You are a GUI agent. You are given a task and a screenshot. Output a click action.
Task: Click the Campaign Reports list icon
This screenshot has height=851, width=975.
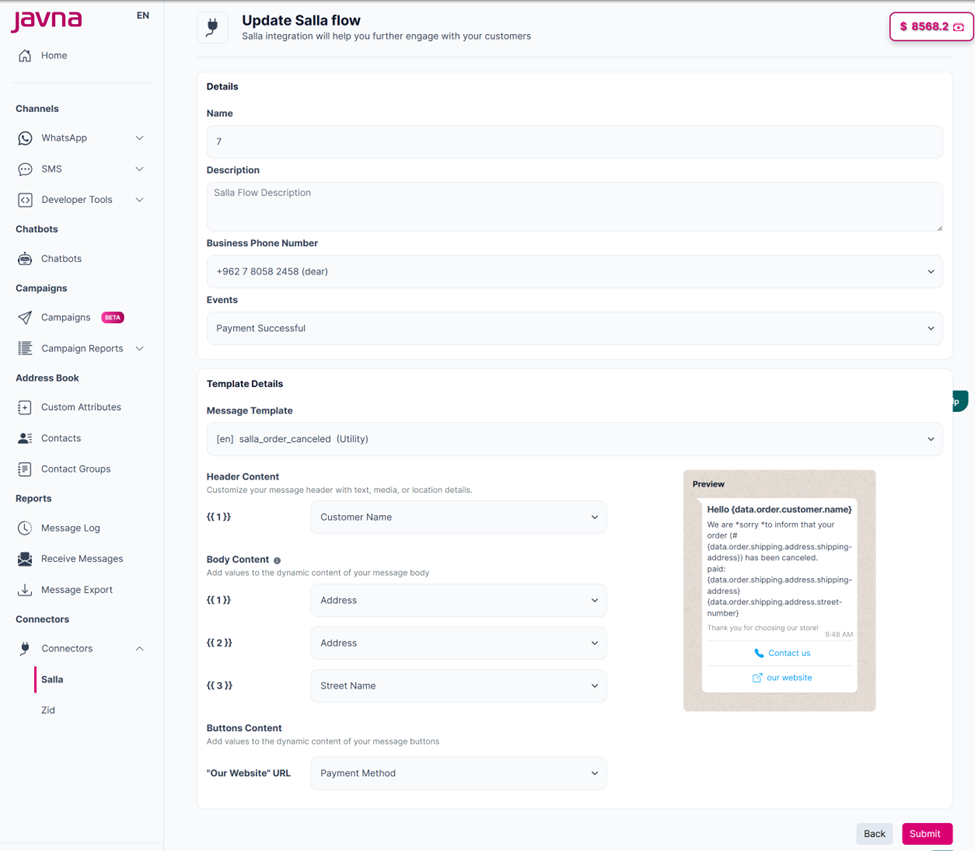[25, 348]
